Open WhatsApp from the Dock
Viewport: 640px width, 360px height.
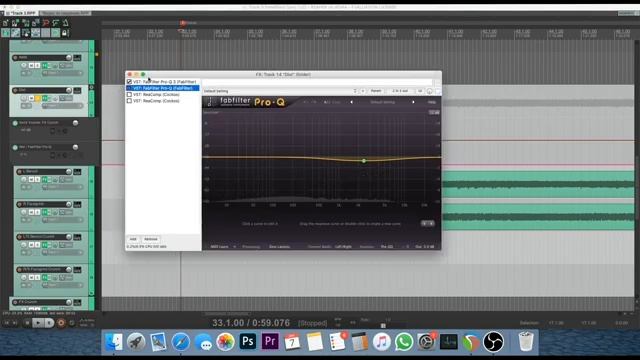[x=404, y=342]
